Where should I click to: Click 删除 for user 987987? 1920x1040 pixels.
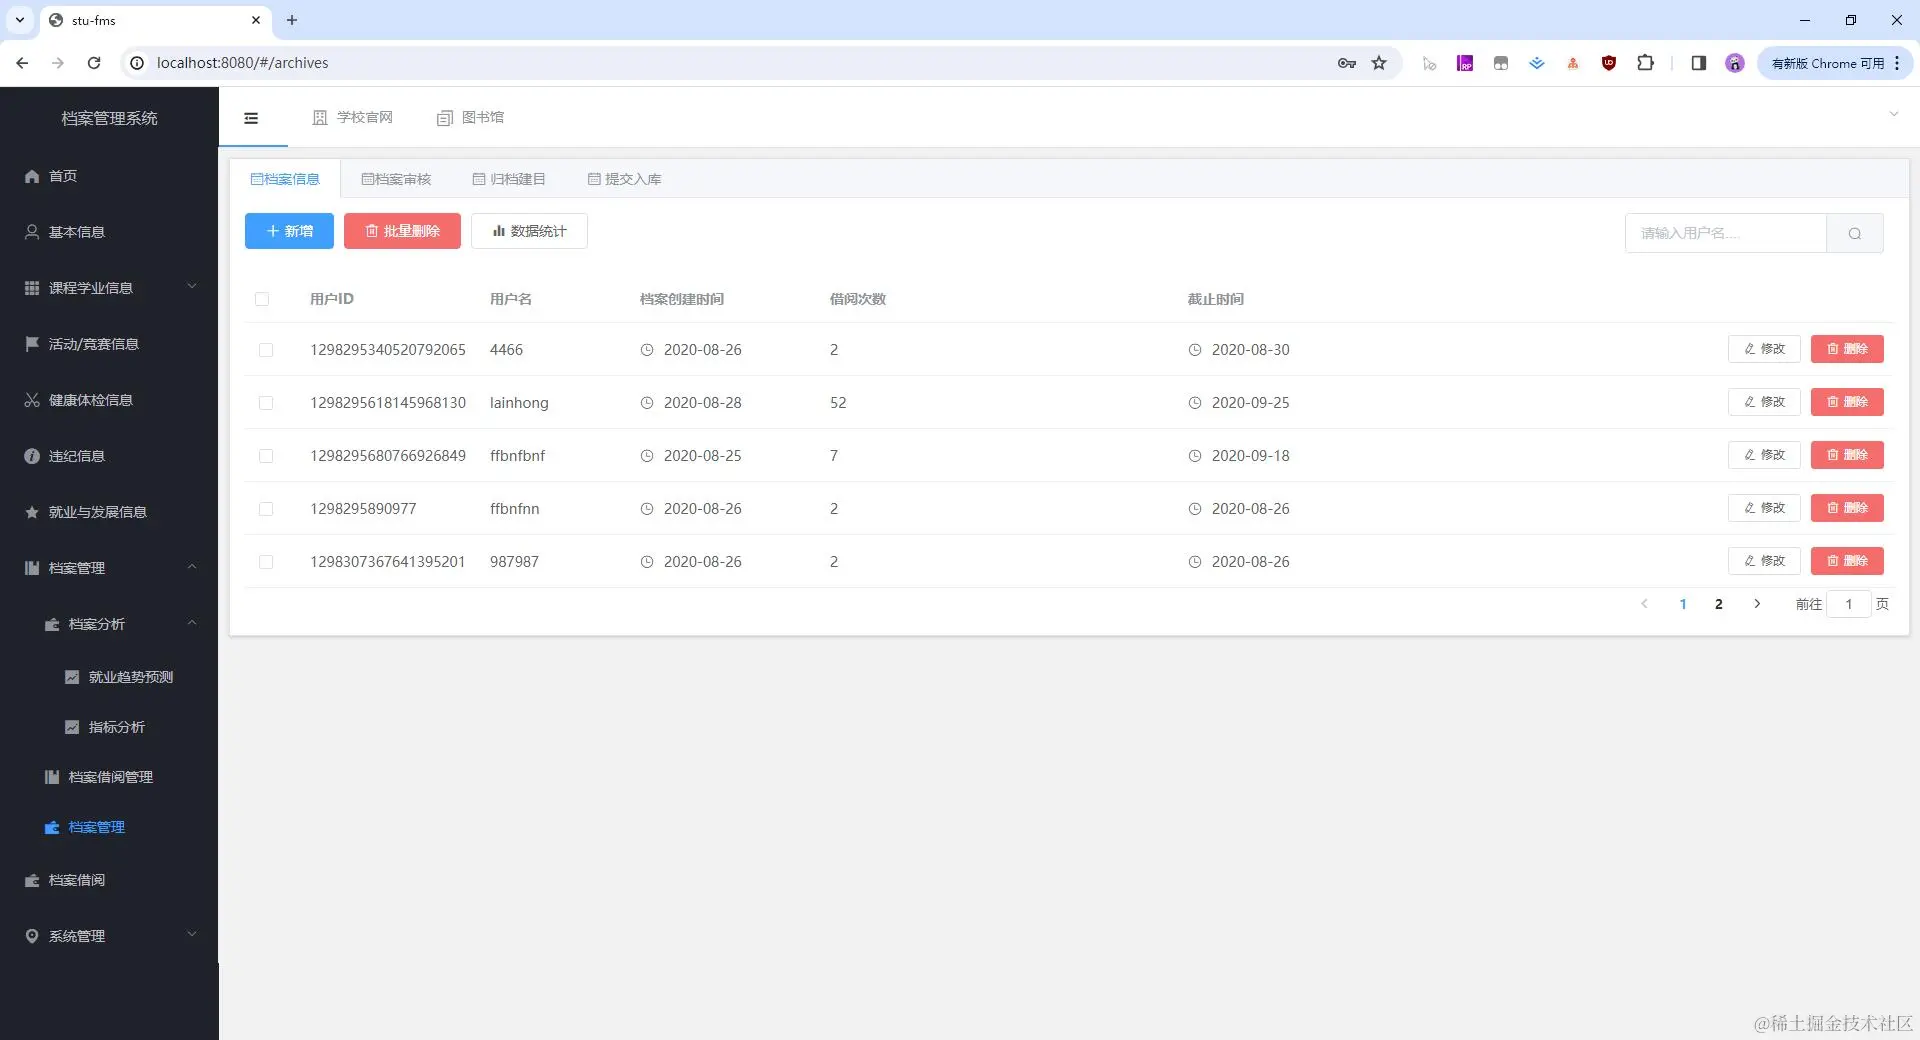pyautogui.click(x=1847, y=561)
